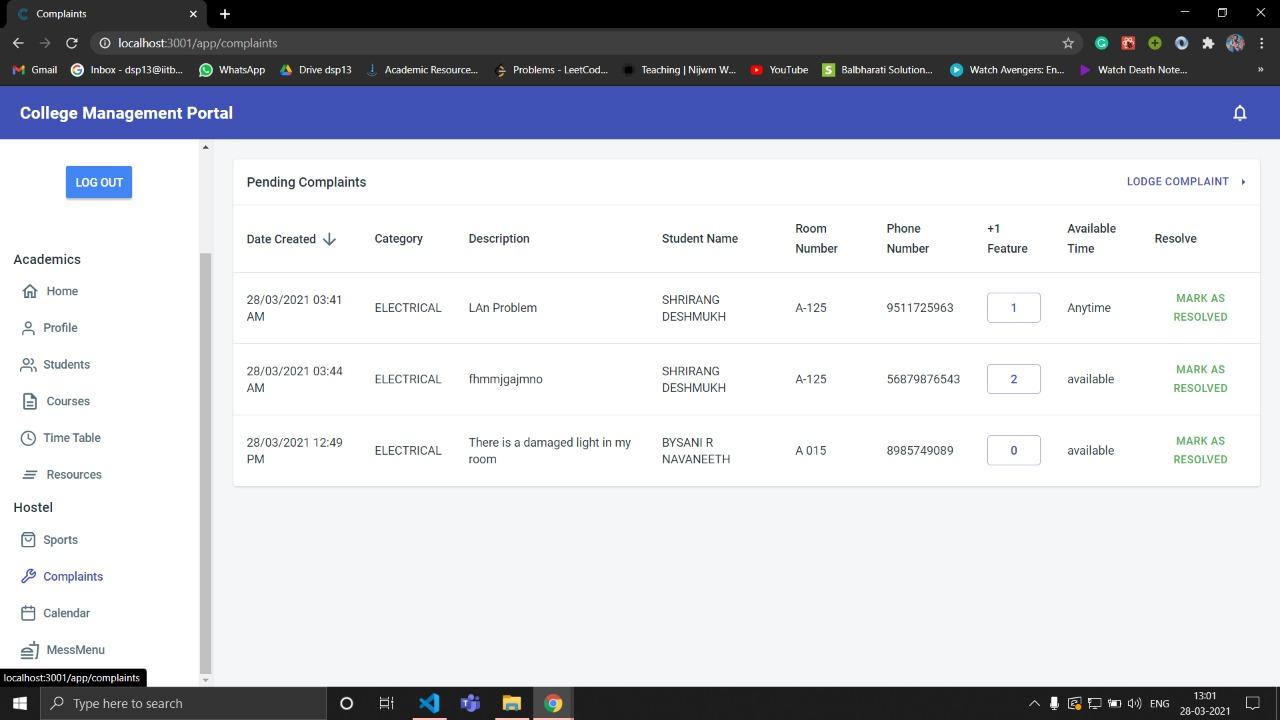The image size is (1280, 720).
Task: Mark LAn Problem complaint as resolved
Action: point(1200,308)
